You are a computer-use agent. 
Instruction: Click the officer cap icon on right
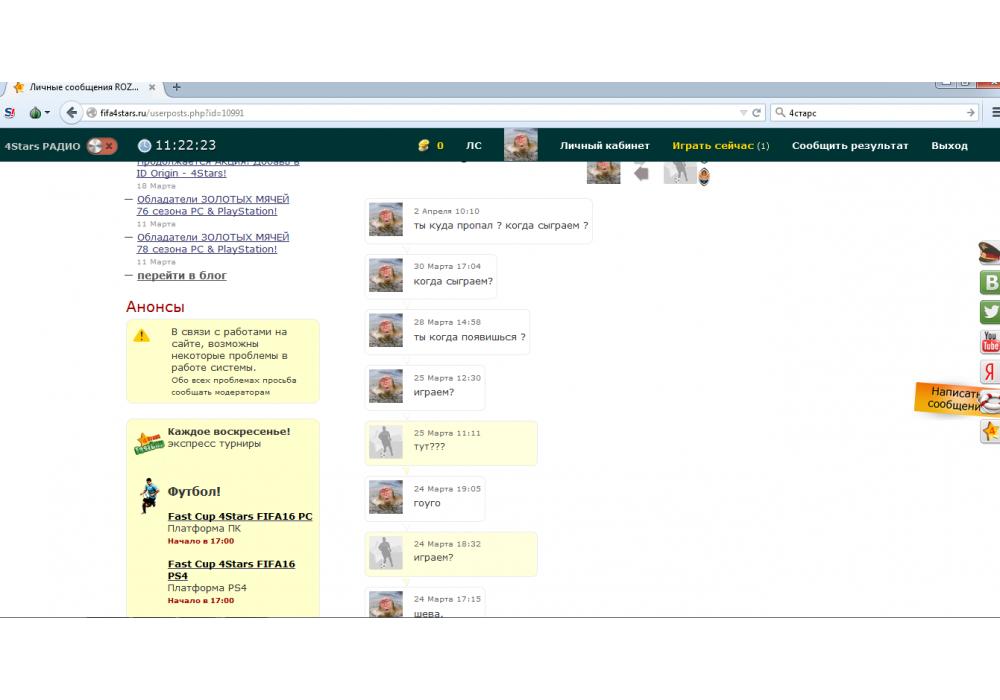(x=989, y=253)
